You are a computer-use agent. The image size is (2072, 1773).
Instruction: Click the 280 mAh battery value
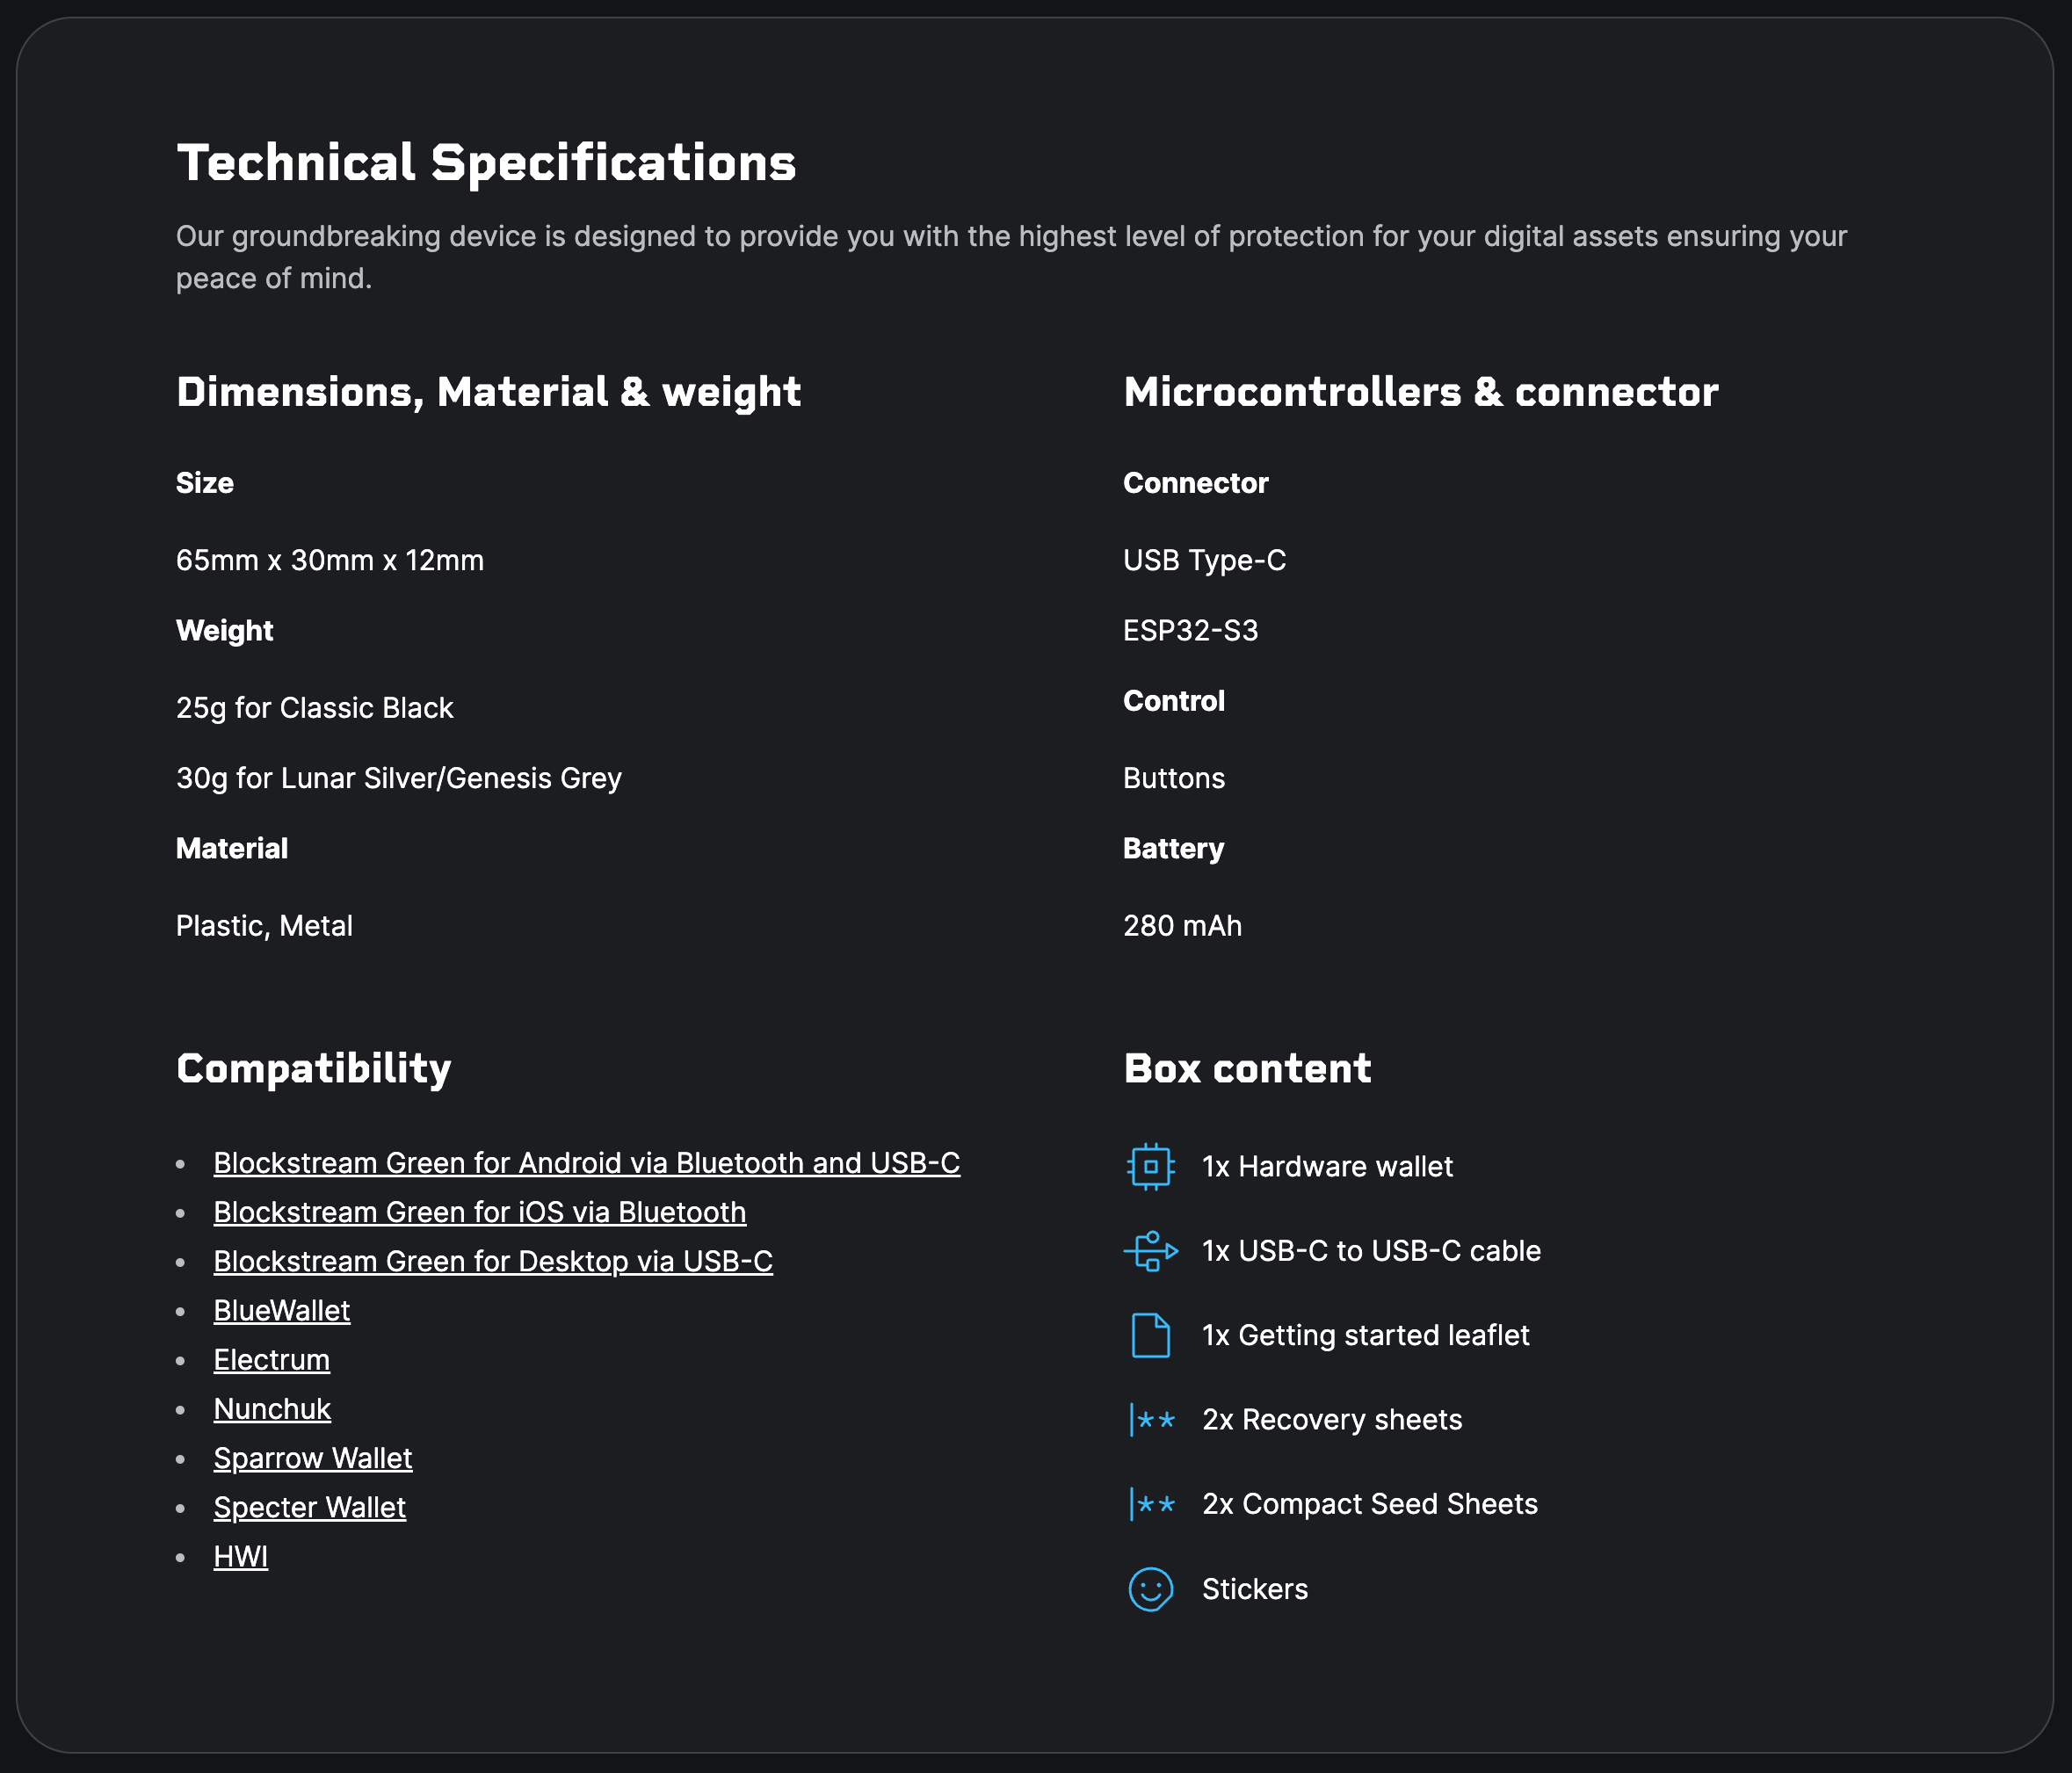tap(1182, 926)
